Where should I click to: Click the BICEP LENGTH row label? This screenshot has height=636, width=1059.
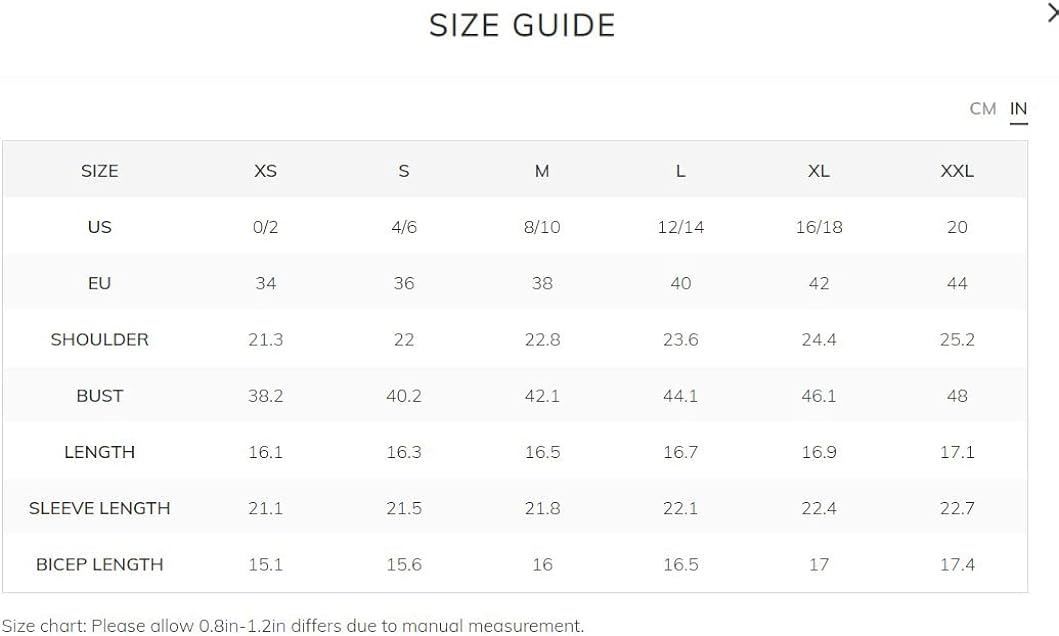pyautogui.click(x=99, y=564)
